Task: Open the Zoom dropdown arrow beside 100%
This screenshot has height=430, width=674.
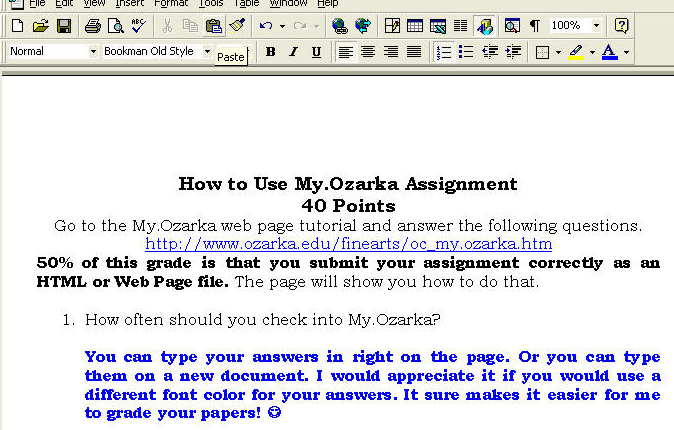Action: [596, 26]
